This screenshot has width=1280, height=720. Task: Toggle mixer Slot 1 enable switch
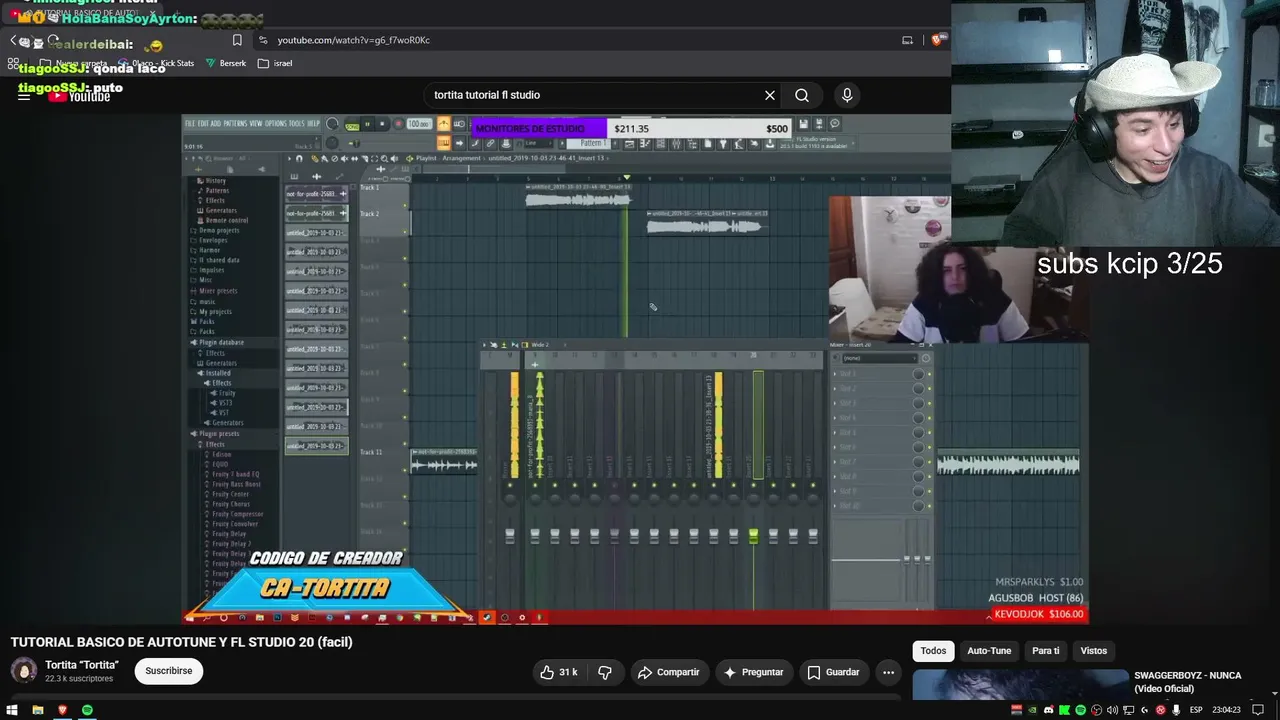click(929, 374)
